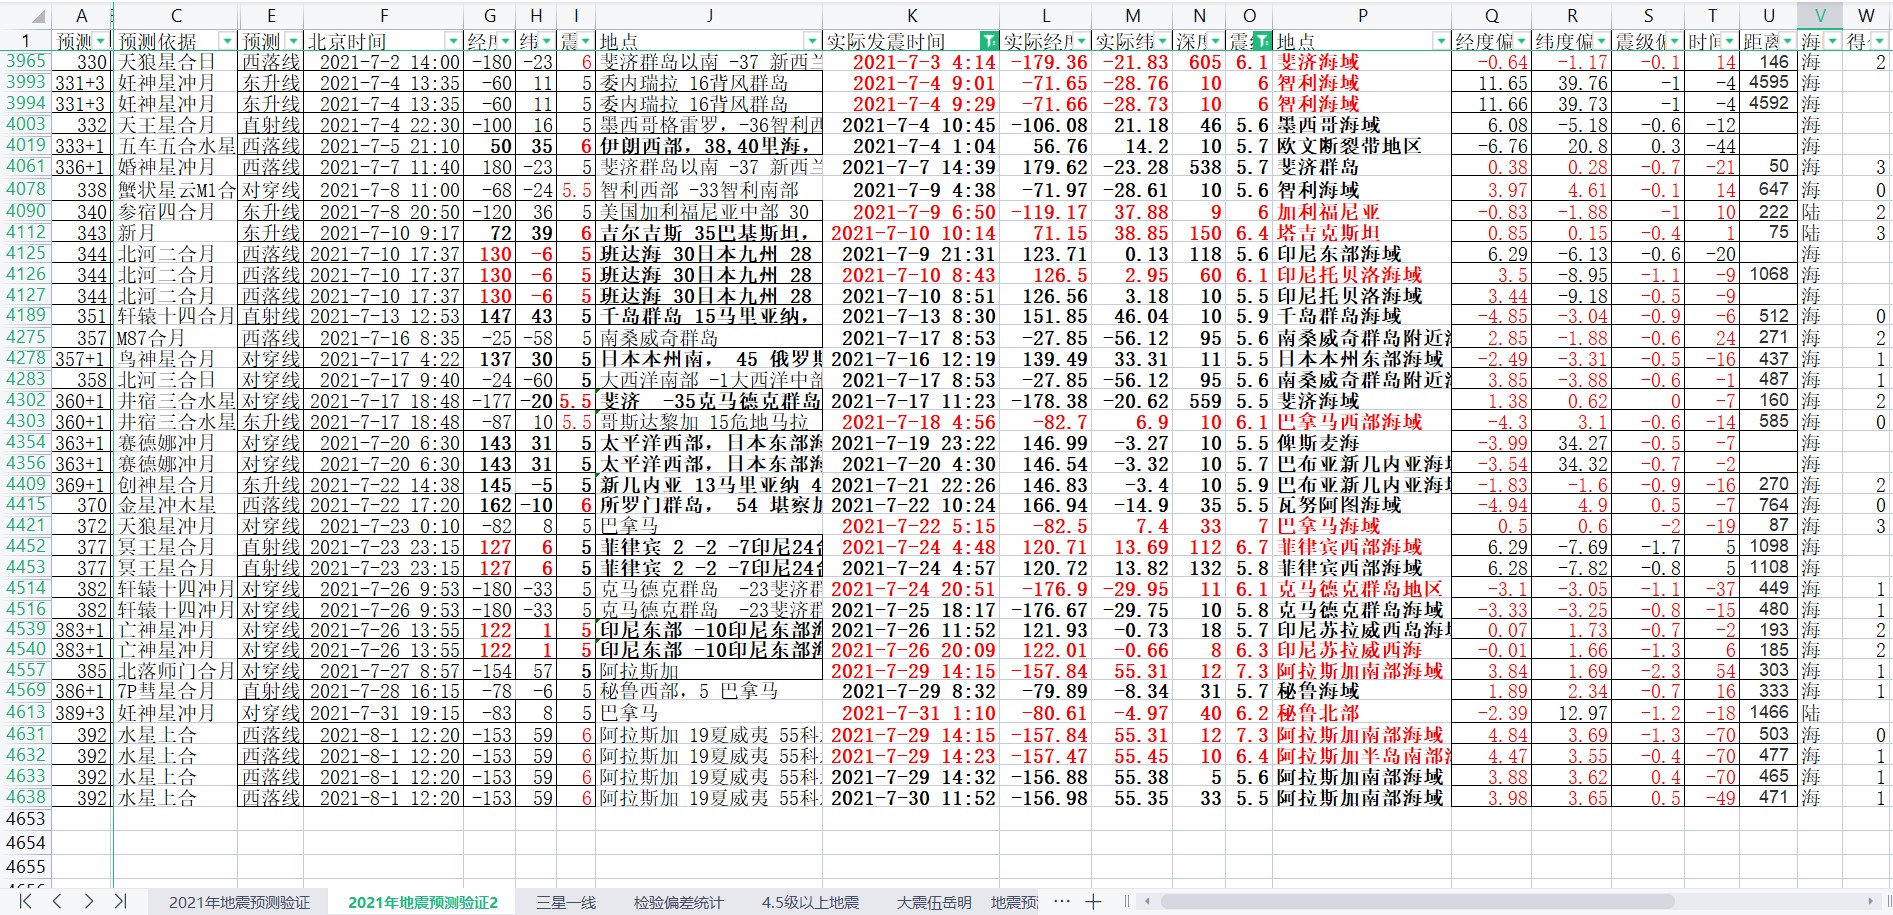Click the cell reading 塔吉克斯坦
The width and height of the screenshot is (1893, 915).
click(1362, 232)
